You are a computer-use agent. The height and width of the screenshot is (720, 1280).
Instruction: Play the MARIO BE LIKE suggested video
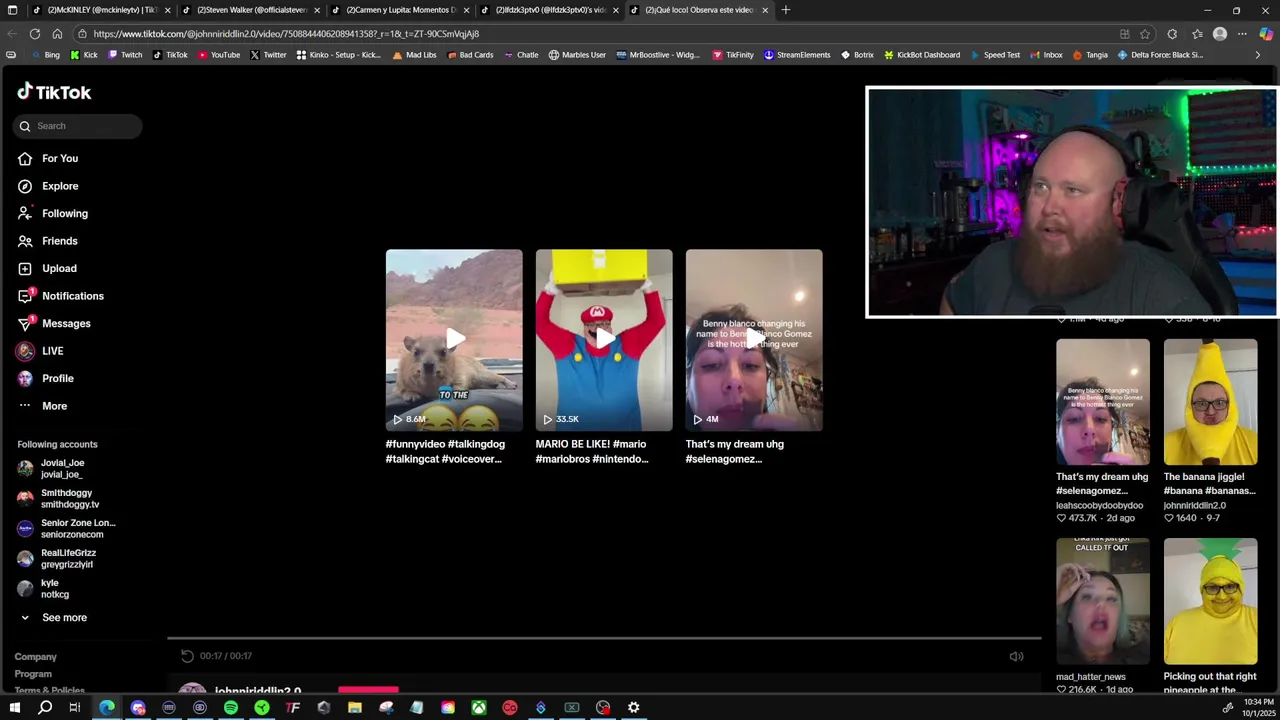coord(604,340)
